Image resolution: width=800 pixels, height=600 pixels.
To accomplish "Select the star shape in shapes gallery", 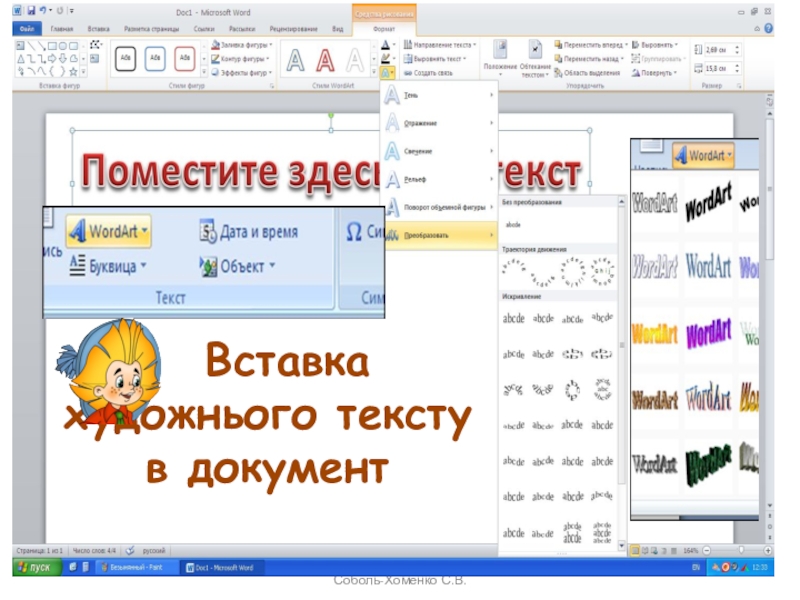I will (x=73, y=71).
